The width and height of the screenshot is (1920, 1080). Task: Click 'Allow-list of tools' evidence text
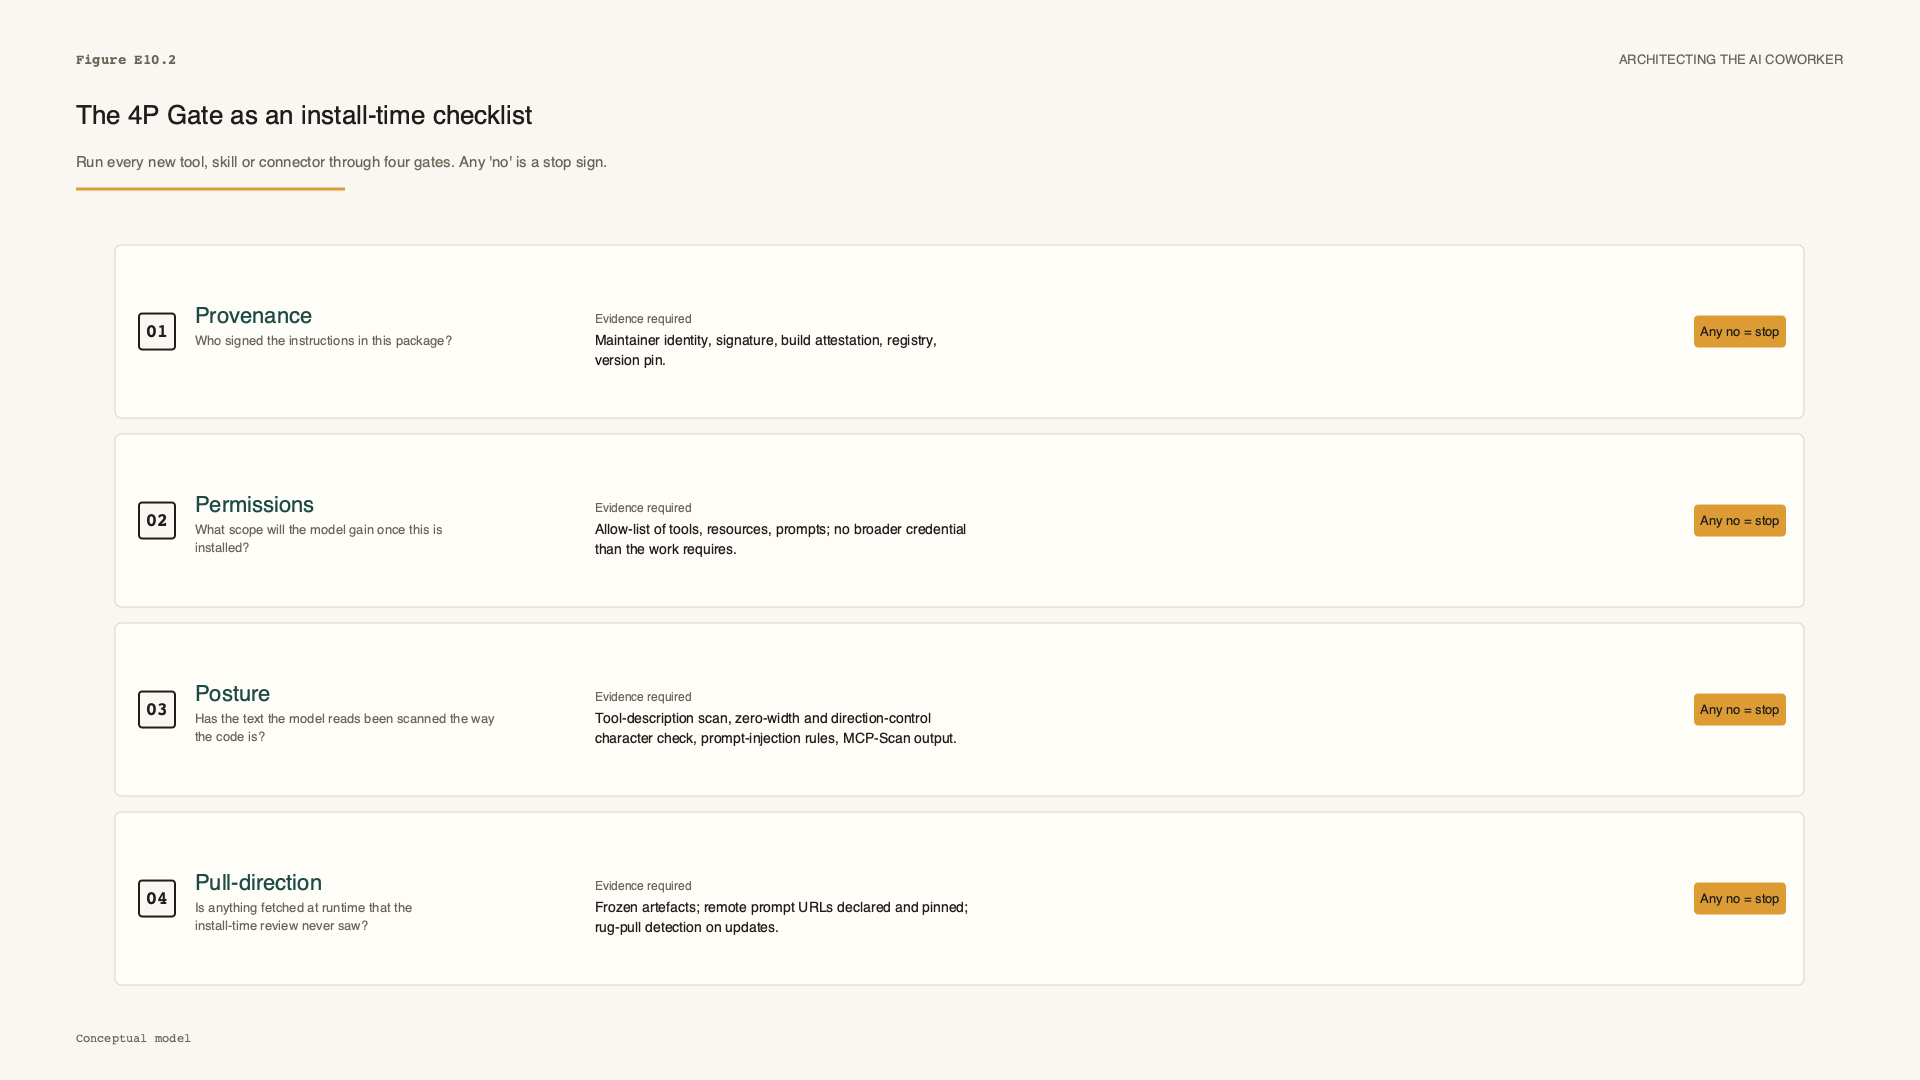click(780, 539)
